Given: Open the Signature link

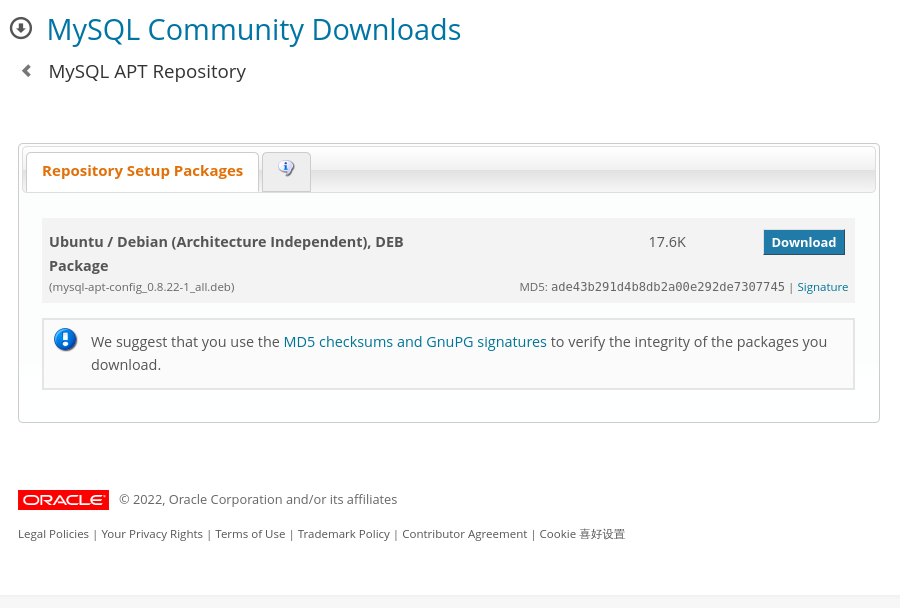Looking at the screenshot, I should (823, 287).
